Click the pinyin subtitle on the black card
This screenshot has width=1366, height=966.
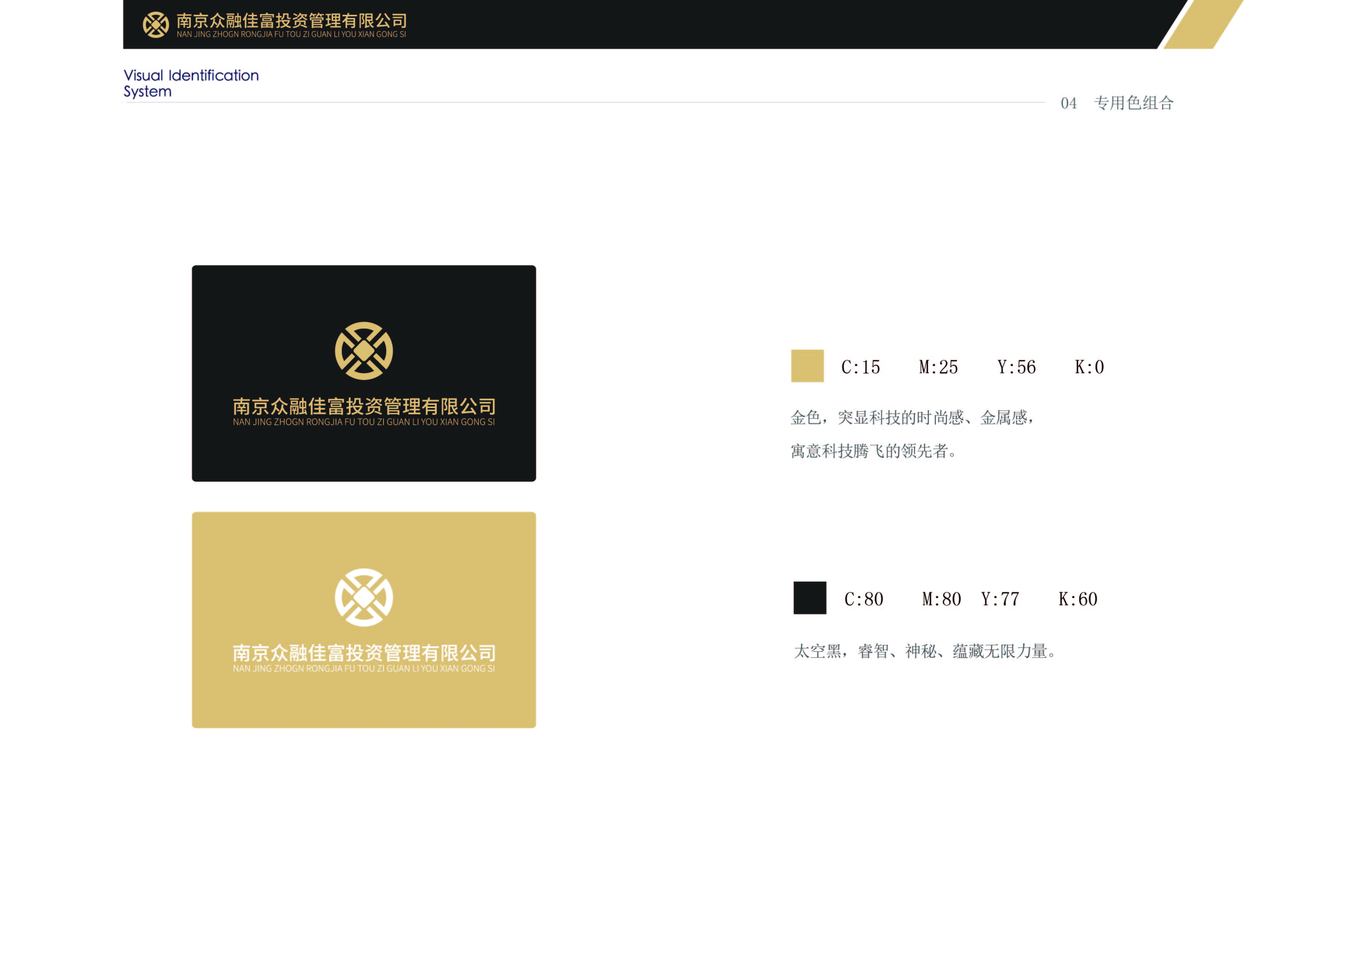tap(364, 422)
